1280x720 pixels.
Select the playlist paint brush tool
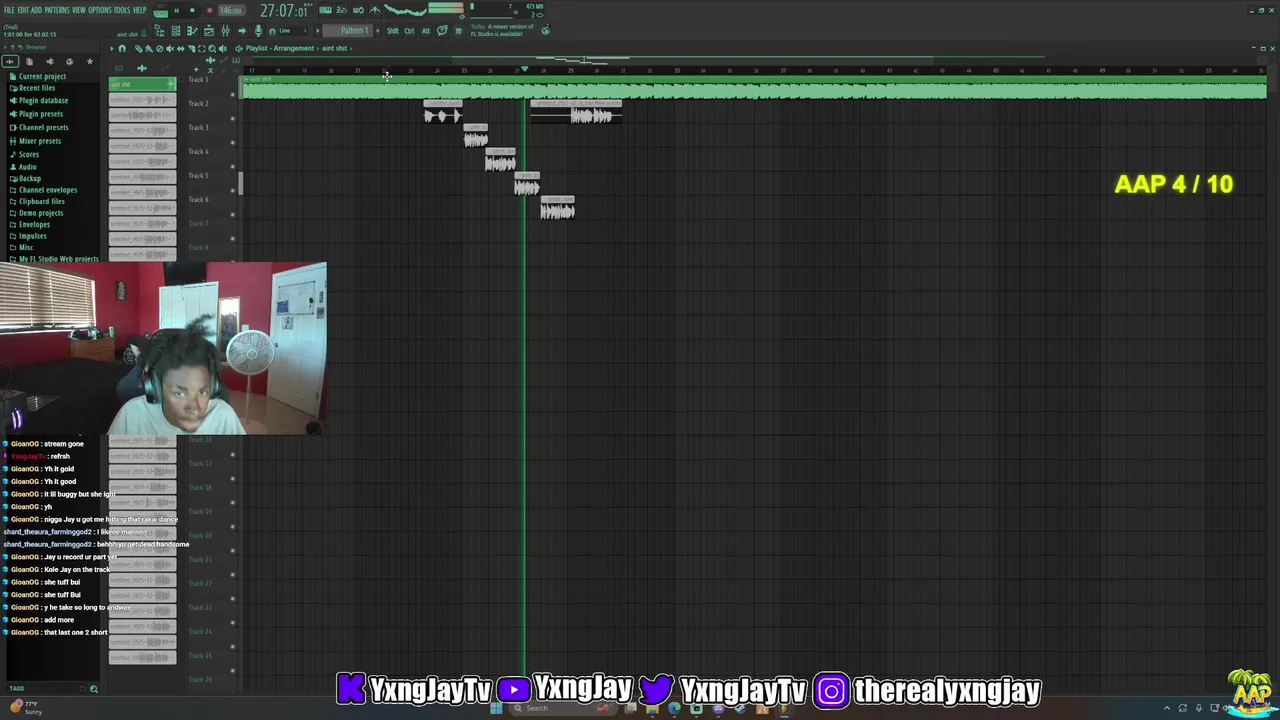click(149, 48)
